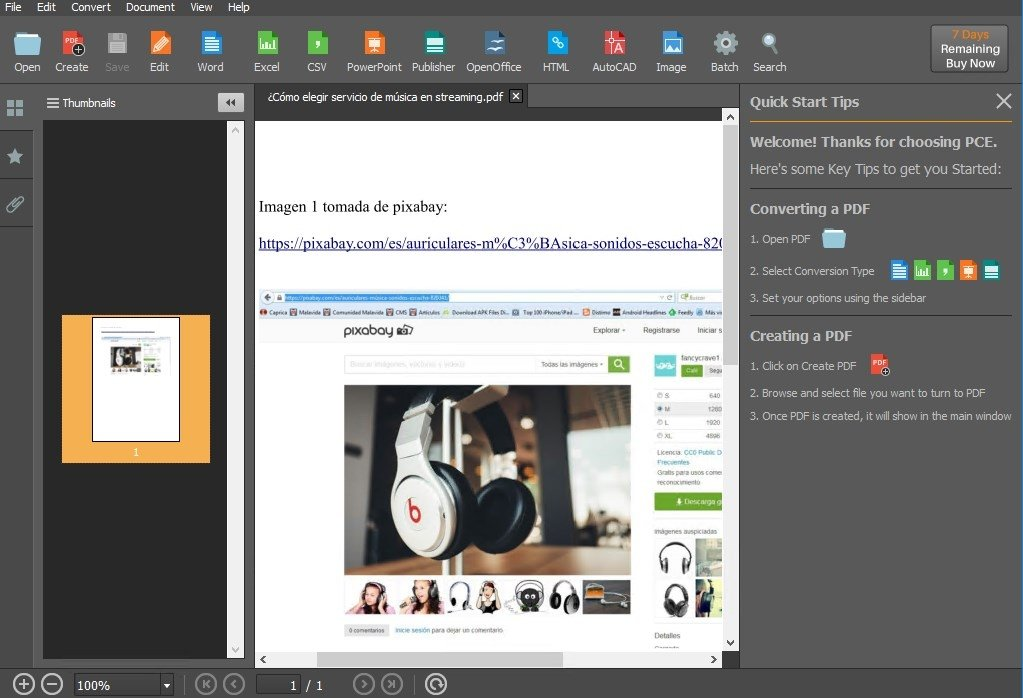Rotate the page with the rotate button

pos(436,684)
